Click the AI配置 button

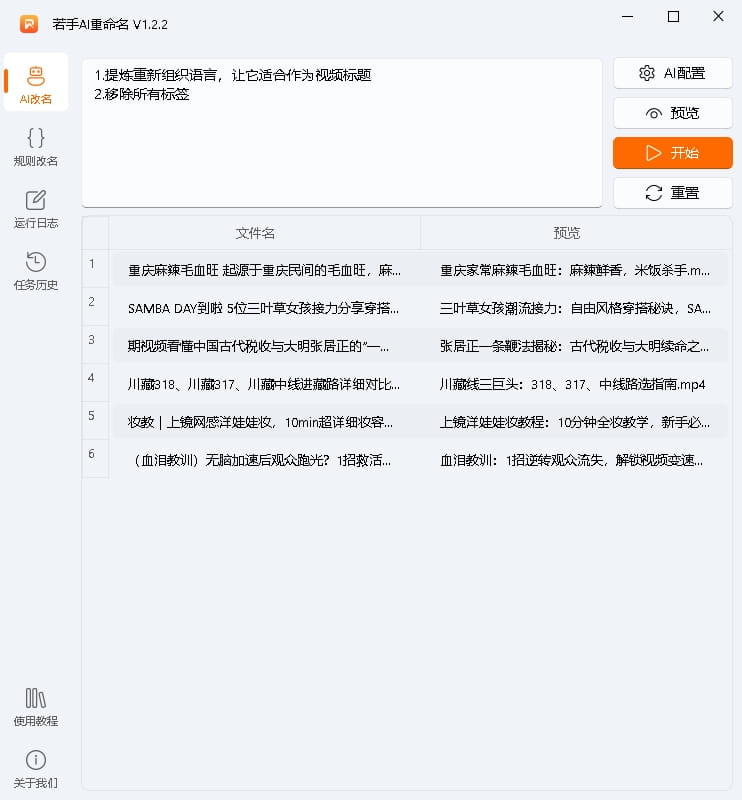[x=673, y=73]
